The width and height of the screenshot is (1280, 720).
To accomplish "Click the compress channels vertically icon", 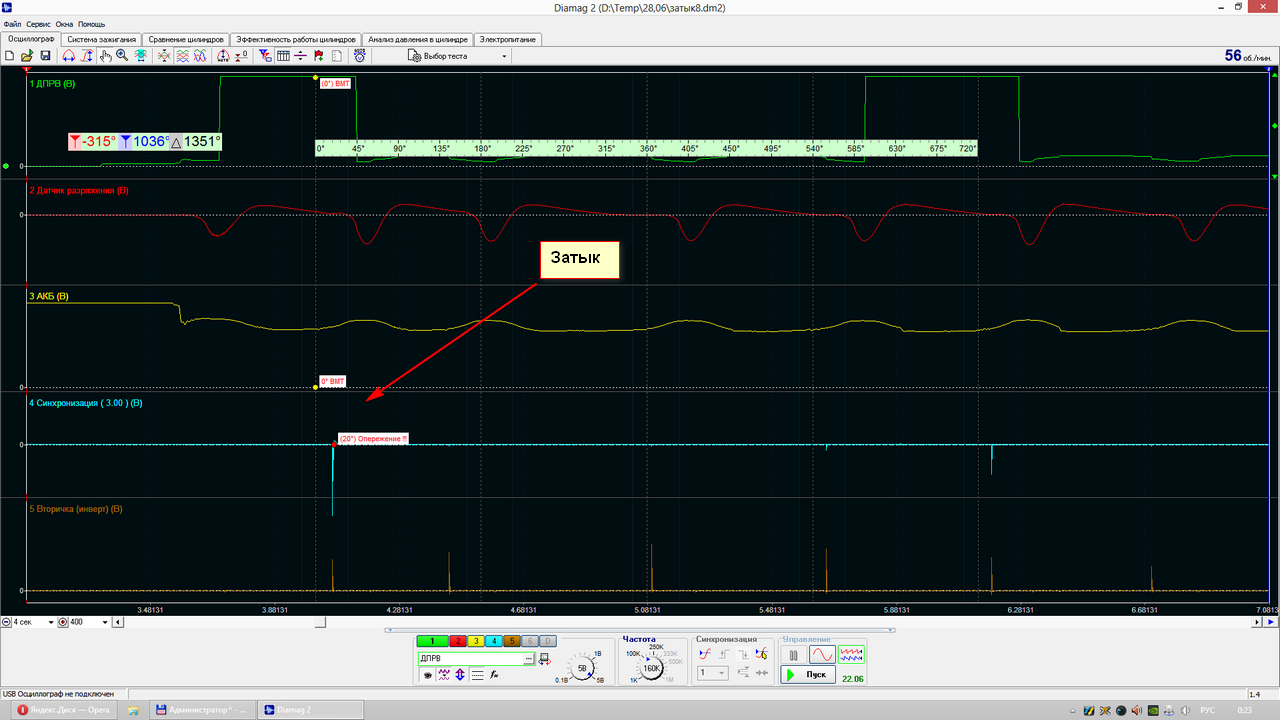I will tap(164, 56).
